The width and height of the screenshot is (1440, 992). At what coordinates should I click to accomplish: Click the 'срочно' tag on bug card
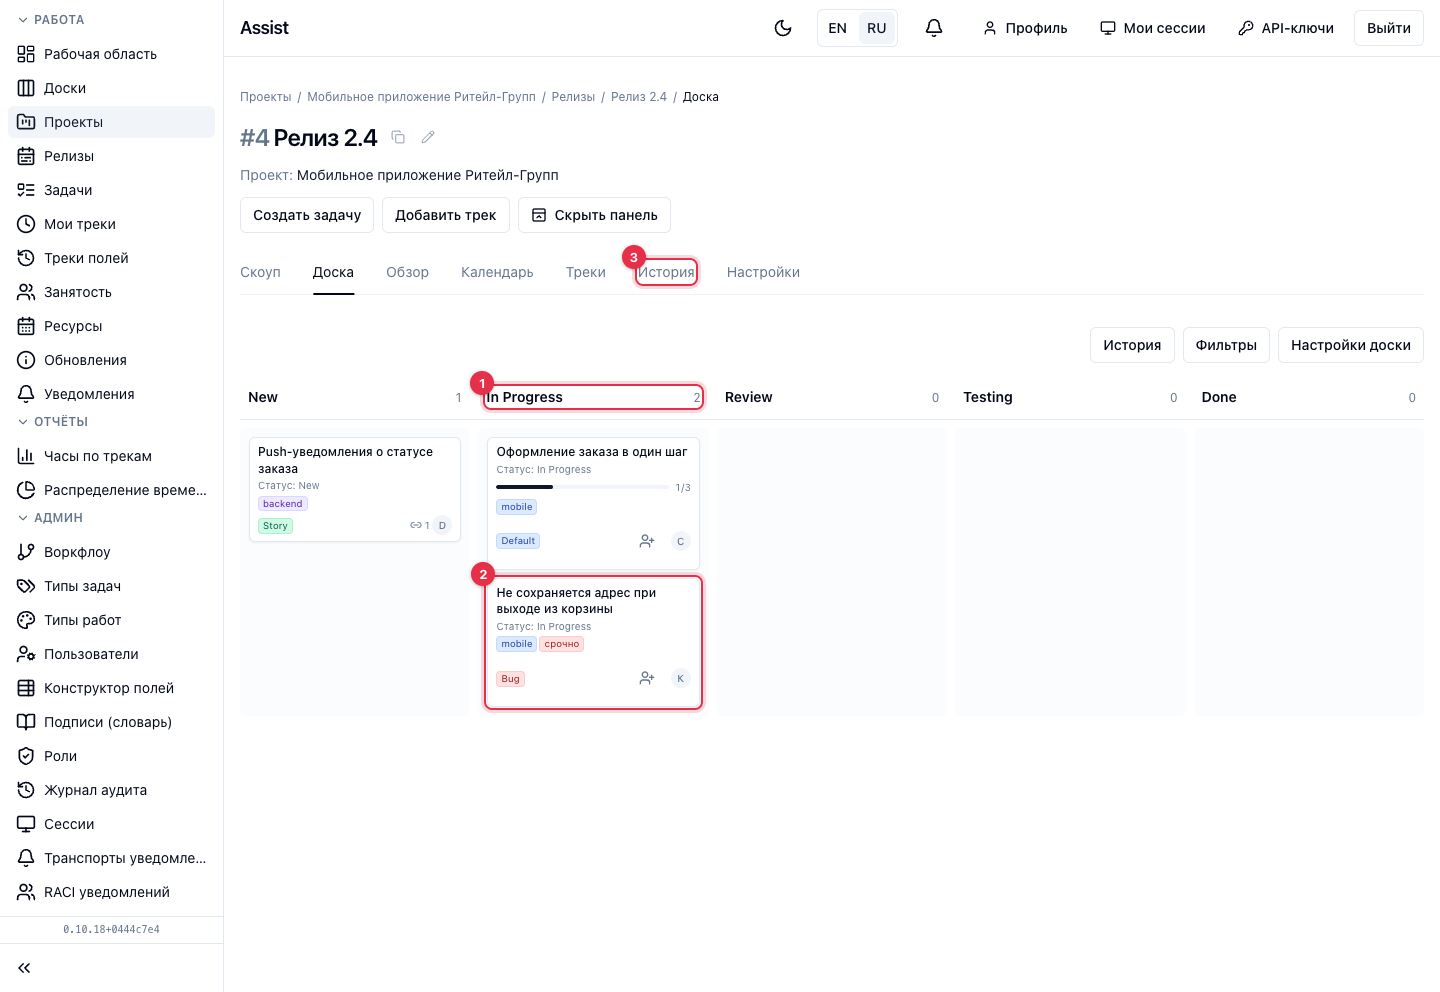coord(562,644)
